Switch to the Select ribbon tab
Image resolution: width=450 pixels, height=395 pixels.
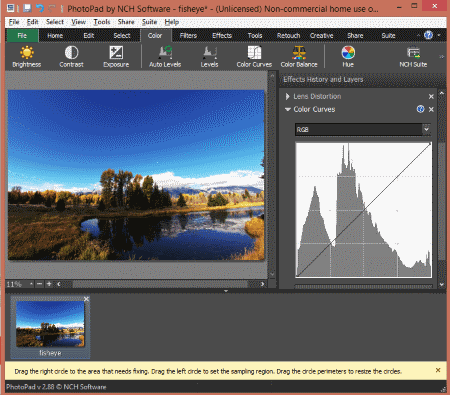122,35
